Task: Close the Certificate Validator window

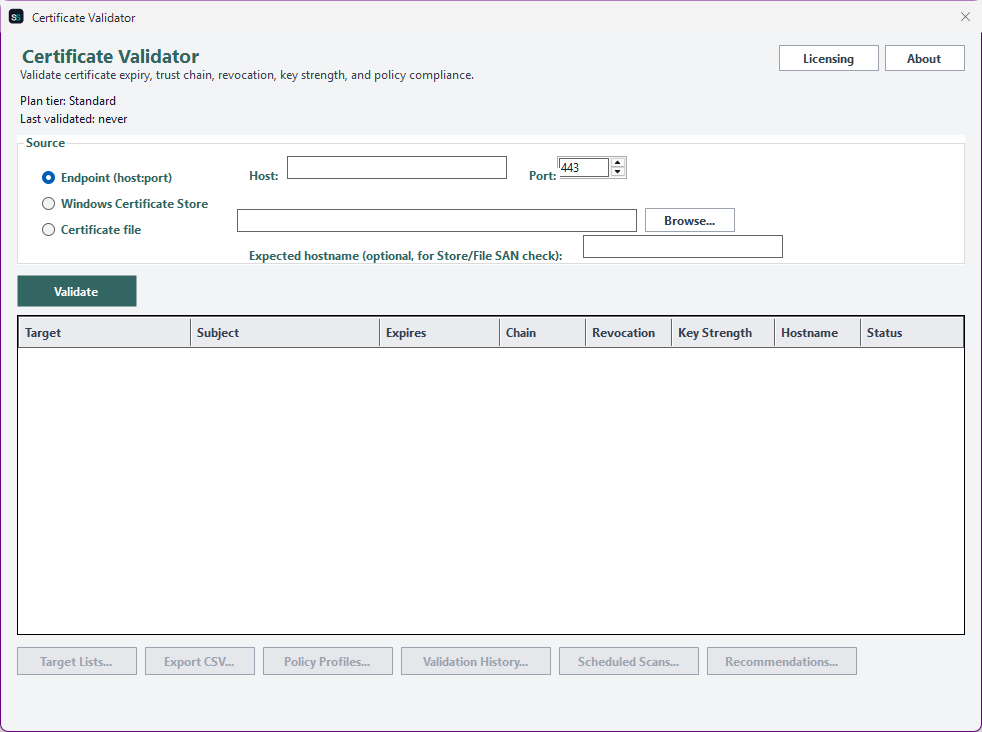Action: 965,17
